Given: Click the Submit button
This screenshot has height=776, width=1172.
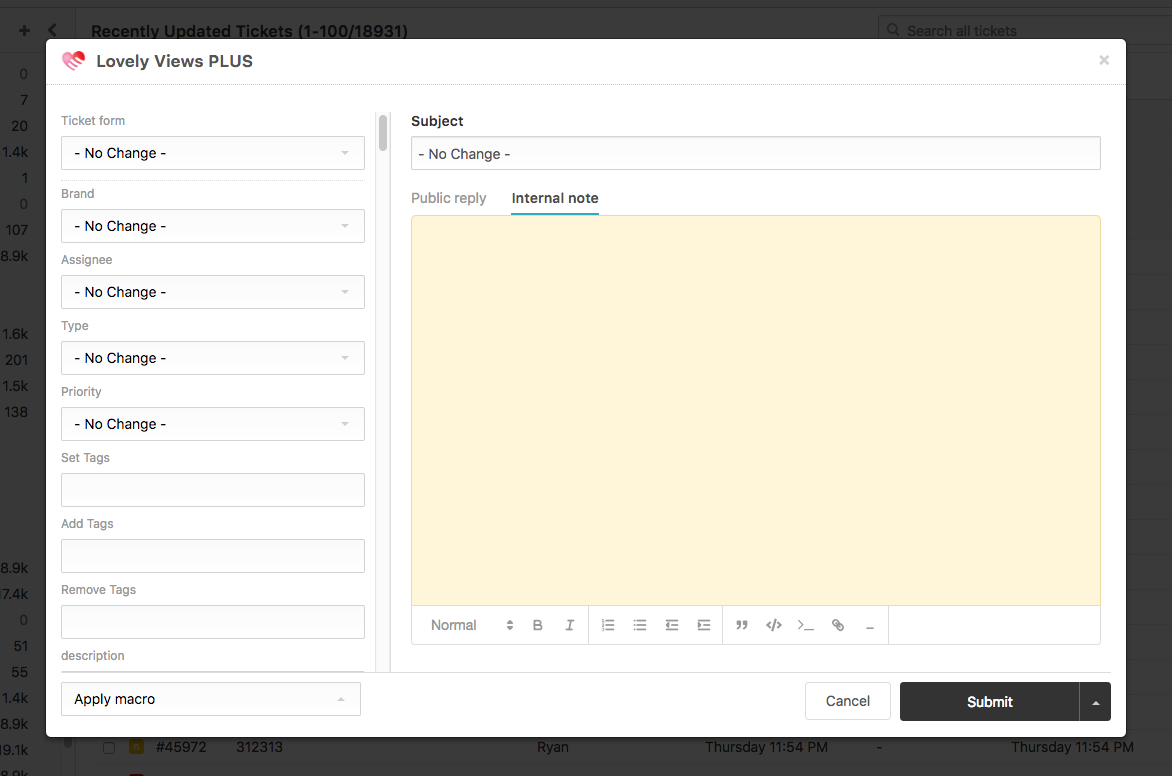Looking at the screenshot, I should tap(990, 701).
